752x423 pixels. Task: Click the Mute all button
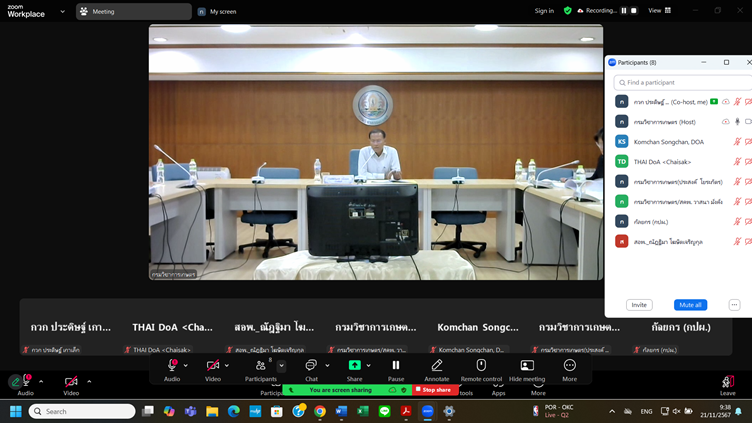coord(690,305)
